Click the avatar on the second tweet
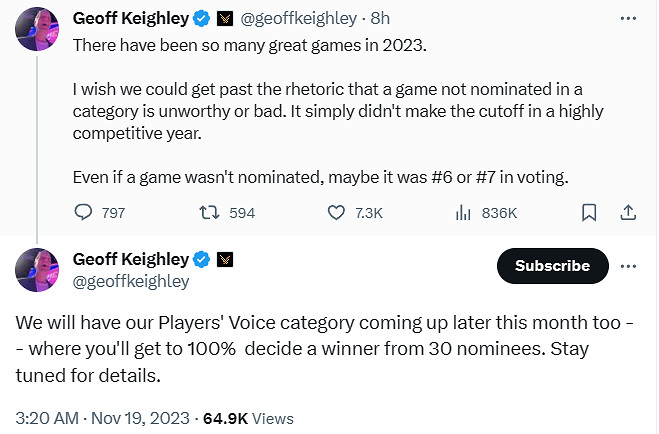Screen dimensions: 659x434 click(34, 269)
